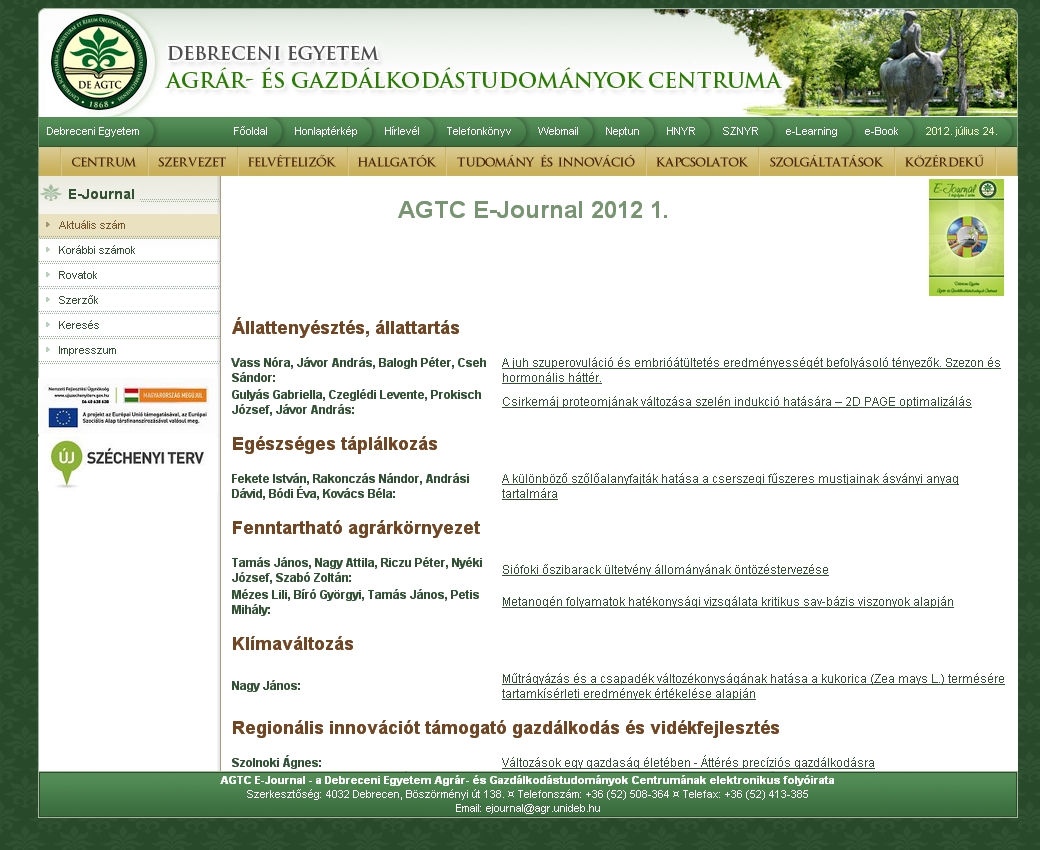
Task: Open the HALLGATÓK menu
Action: pos(397,162)
